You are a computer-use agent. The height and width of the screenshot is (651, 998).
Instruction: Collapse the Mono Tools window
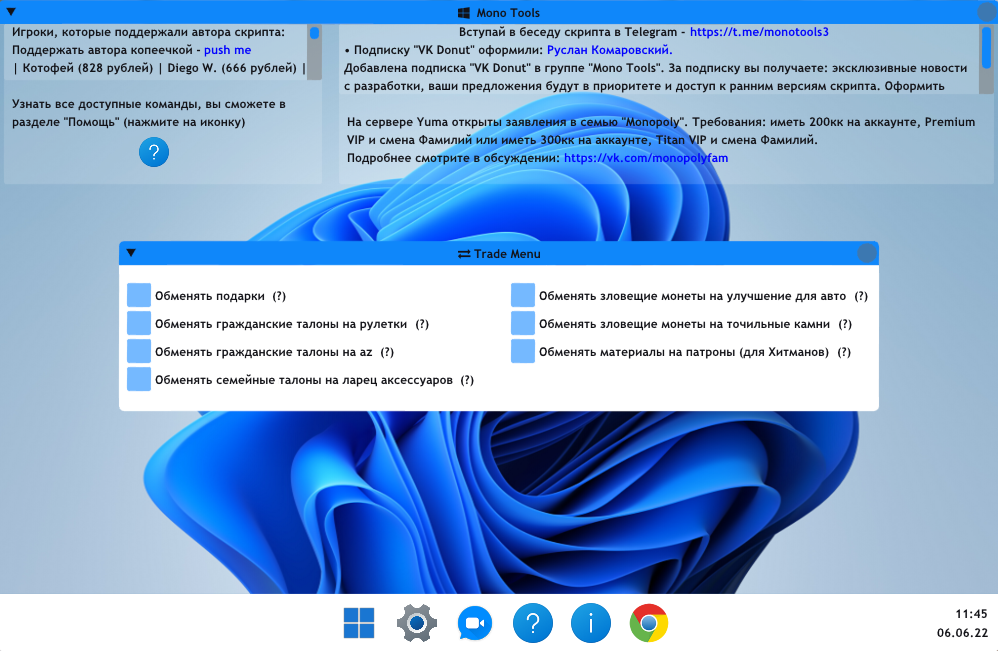11,11
